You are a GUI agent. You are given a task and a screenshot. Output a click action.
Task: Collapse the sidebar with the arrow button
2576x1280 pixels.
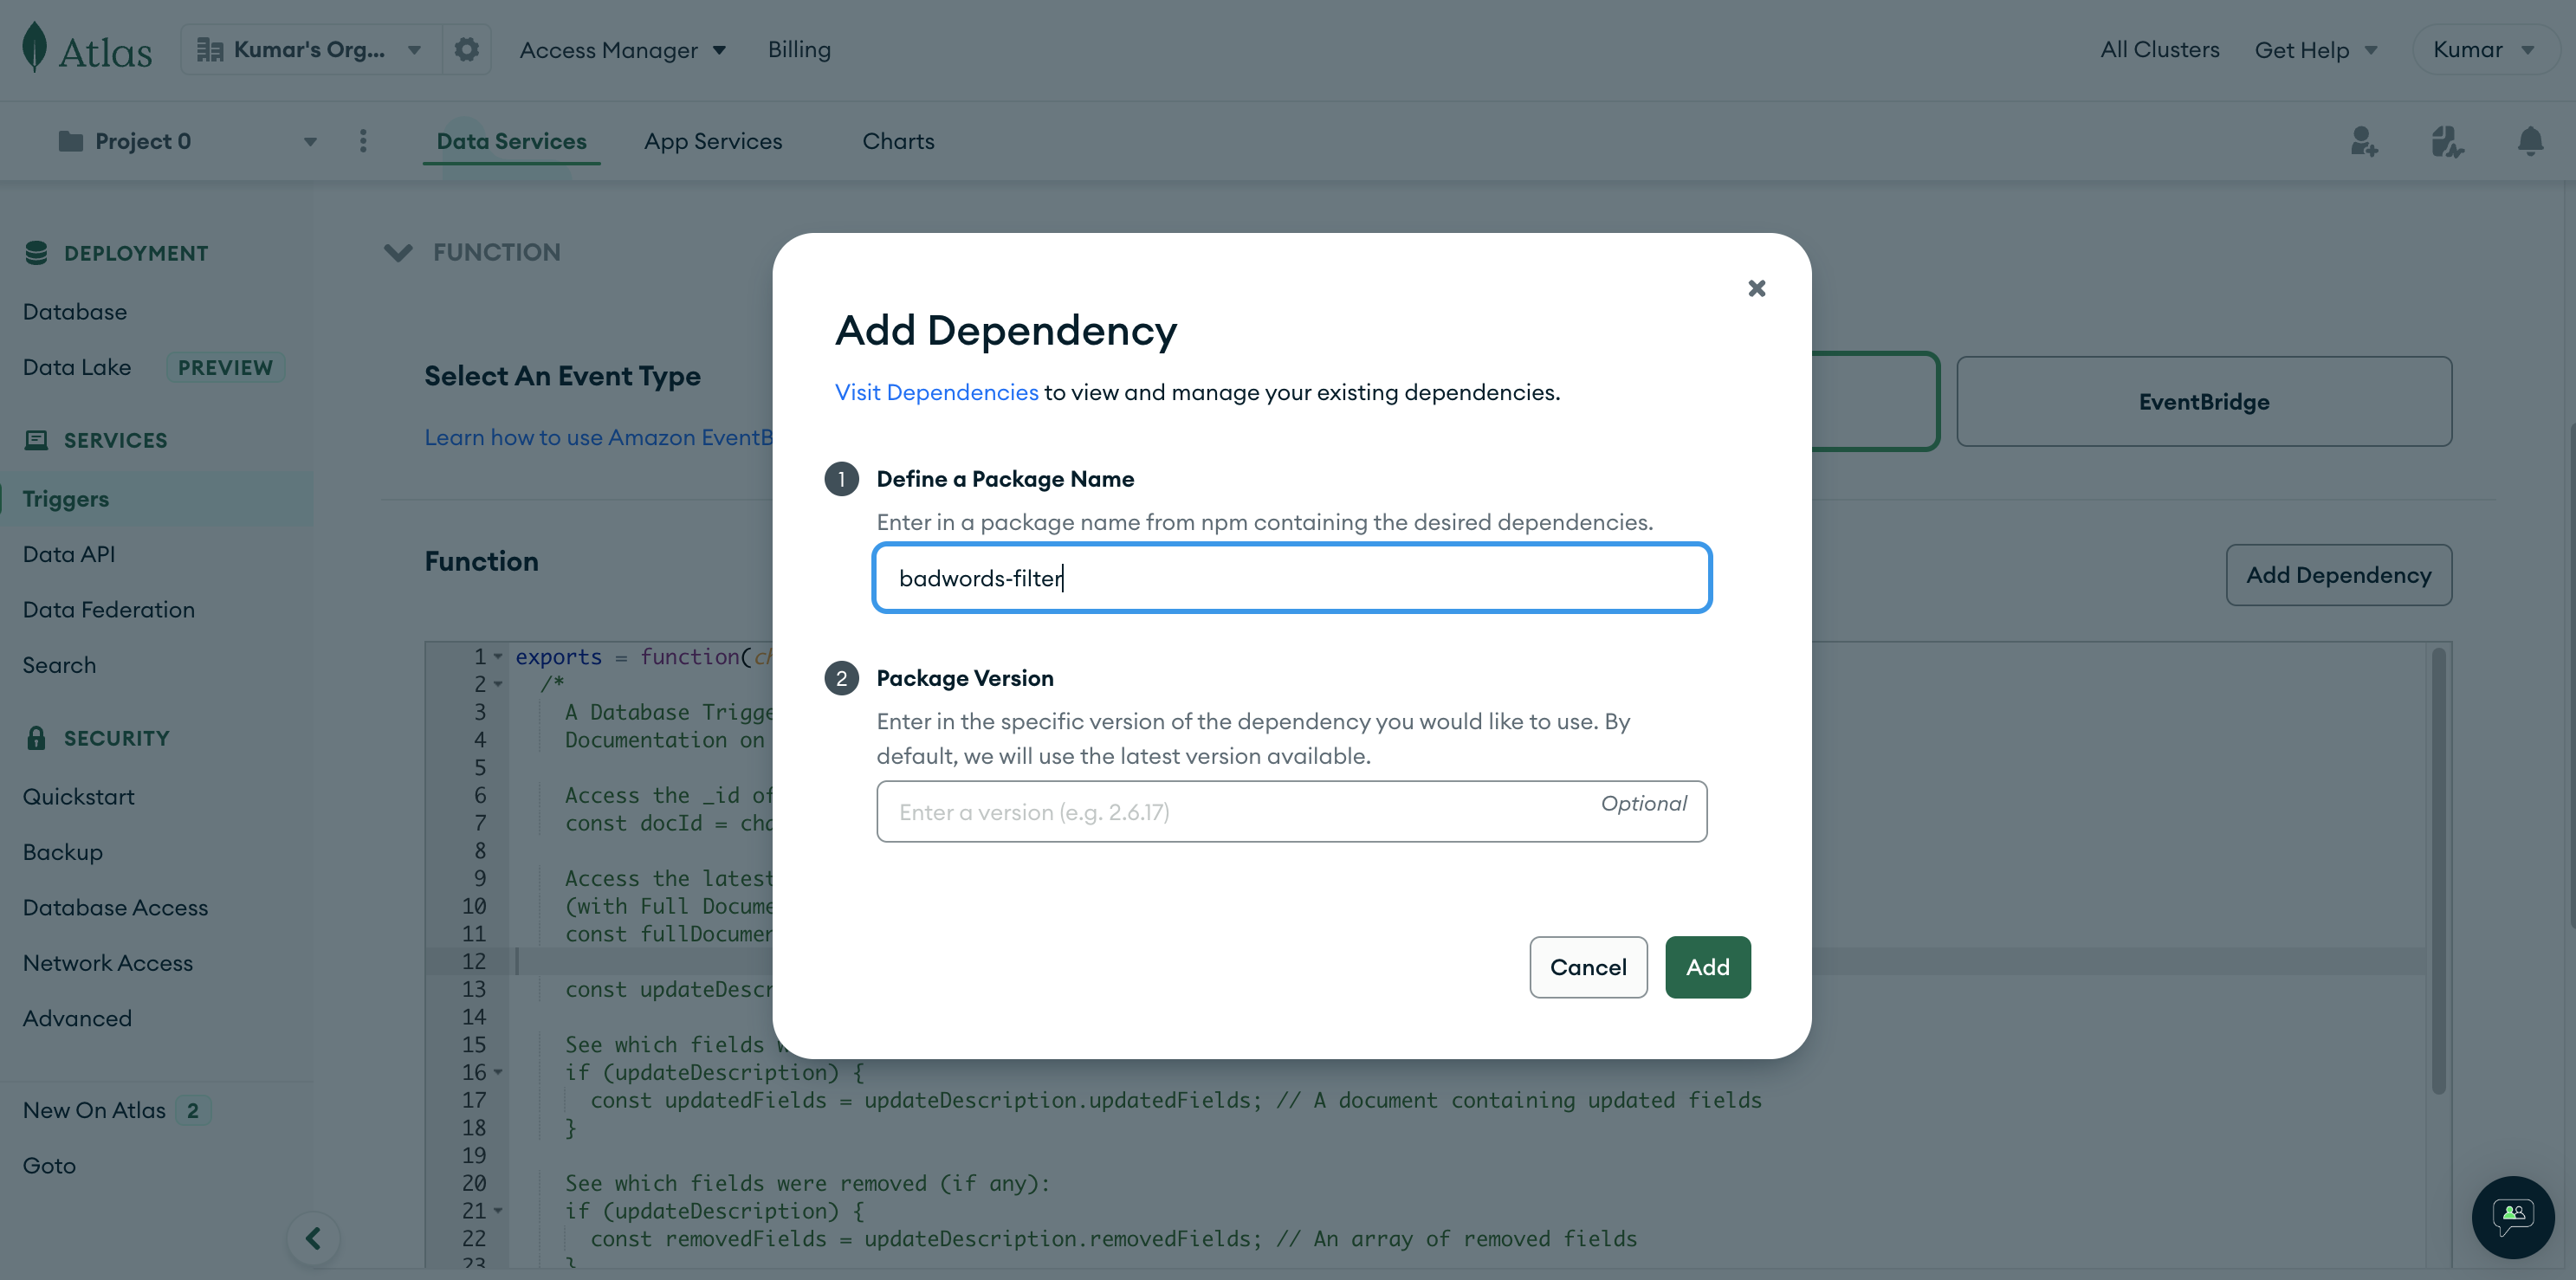click(313, 1238)
